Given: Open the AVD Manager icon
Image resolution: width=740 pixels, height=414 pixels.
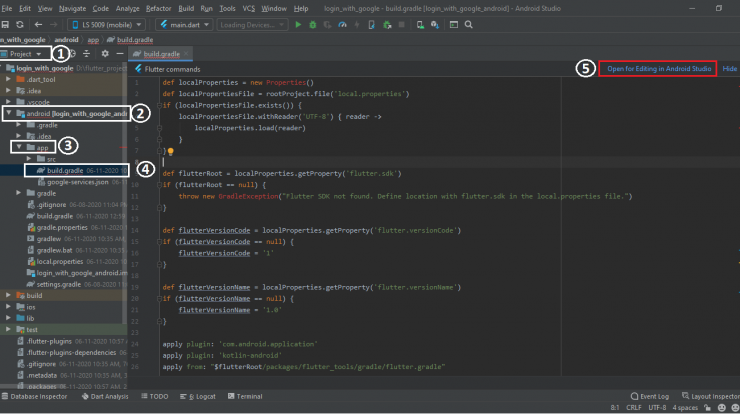Looking at the screenshot, I should [x=420, y=25].
